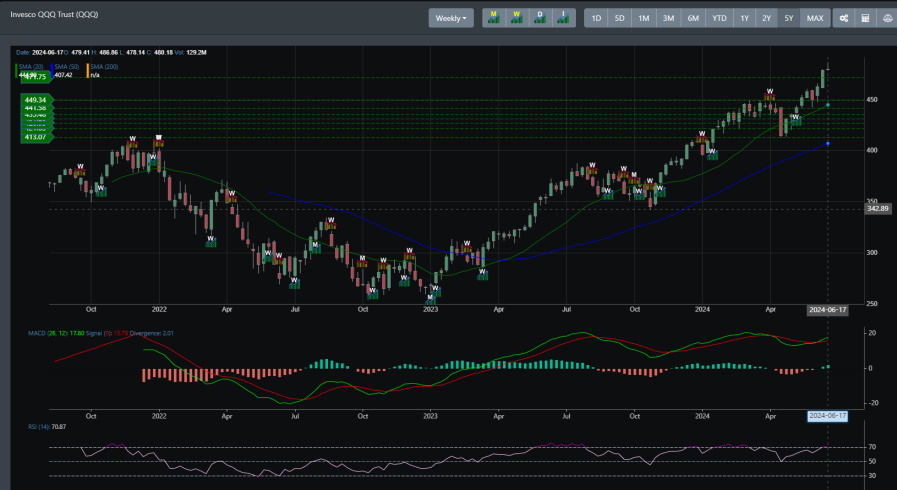Click the scale icon after the calculator
Screen dimensions: 897x490
pyautogui.click(x=887, y=18)
